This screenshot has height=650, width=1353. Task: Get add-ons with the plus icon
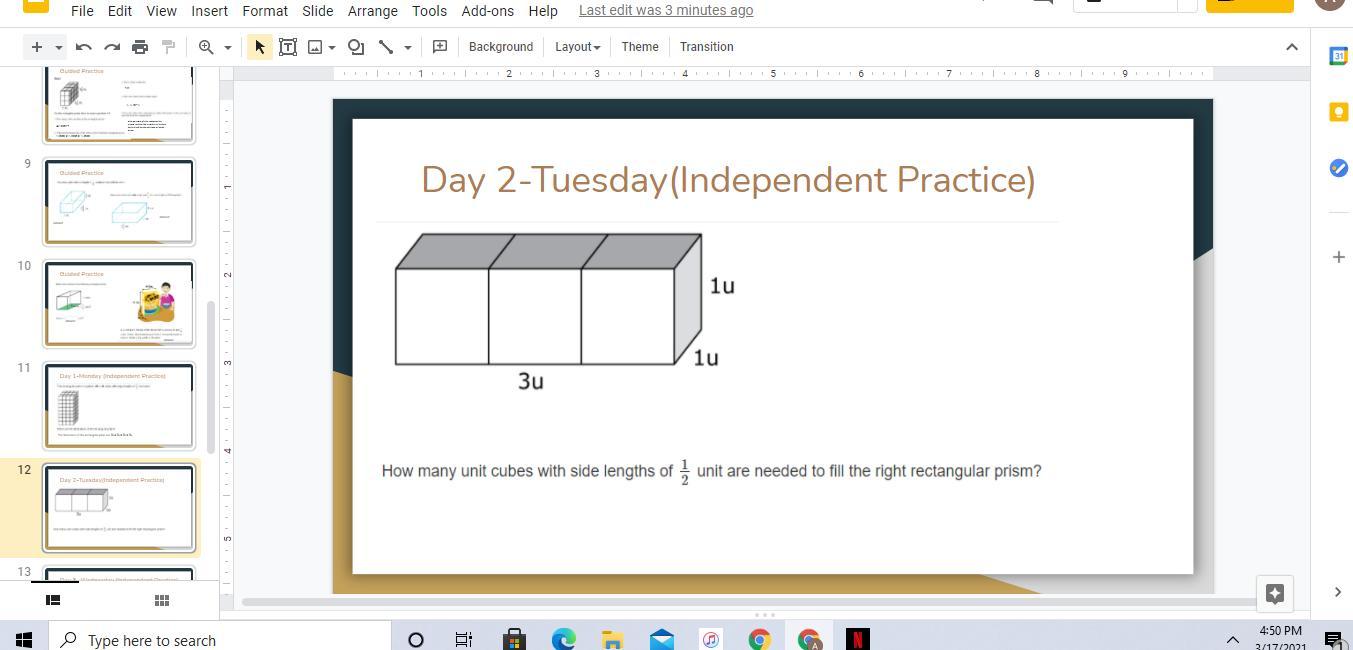click(1338, 257)
